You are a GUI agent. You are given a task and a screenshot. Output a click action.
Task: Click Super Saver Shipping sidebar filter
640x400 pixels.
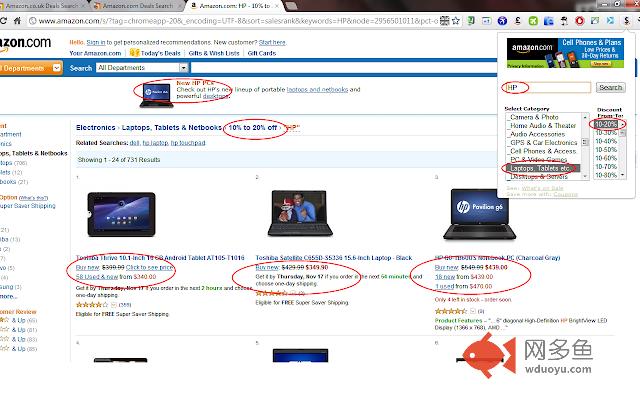coord(28,206)
